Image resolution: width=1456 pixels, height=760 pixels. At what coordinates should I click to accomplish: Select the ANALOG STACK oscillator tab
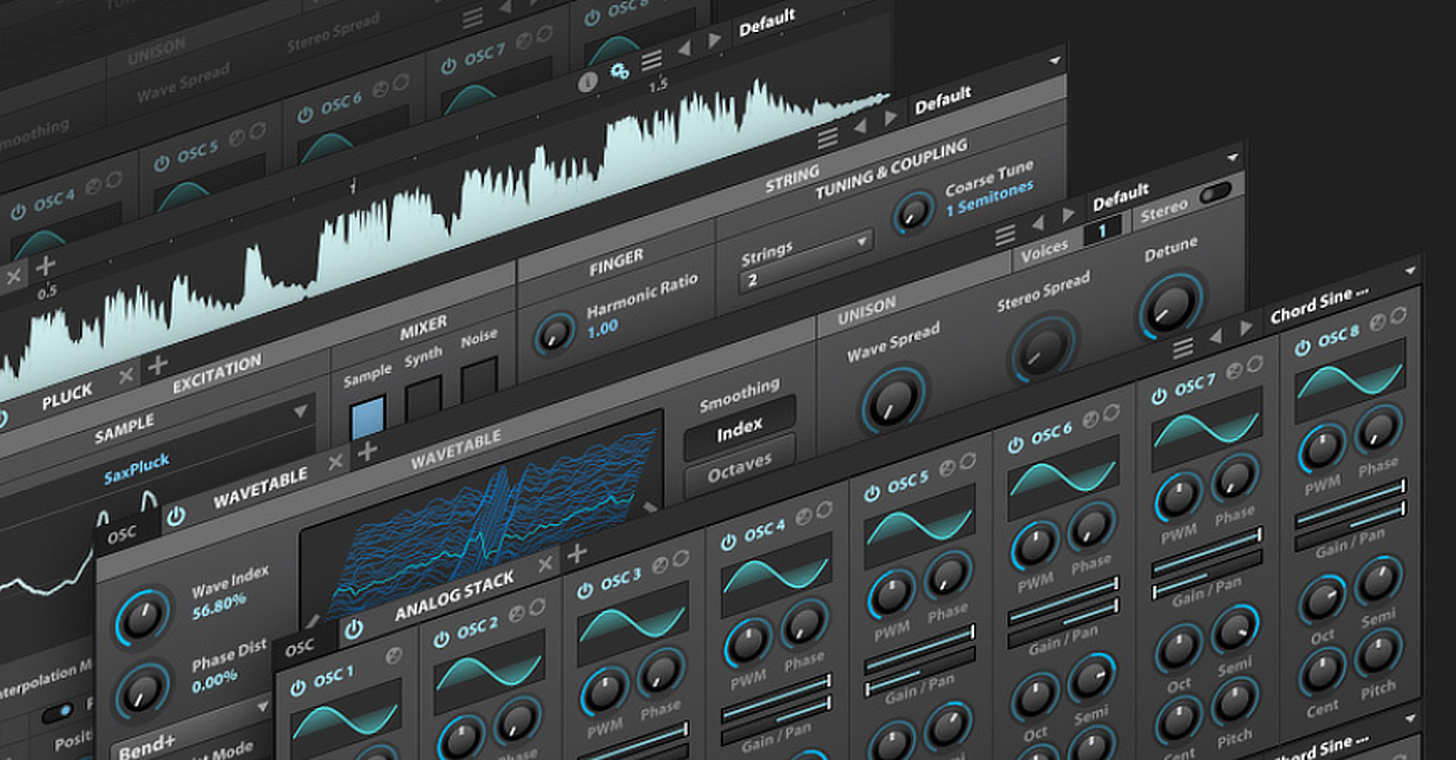click(455, 595)
